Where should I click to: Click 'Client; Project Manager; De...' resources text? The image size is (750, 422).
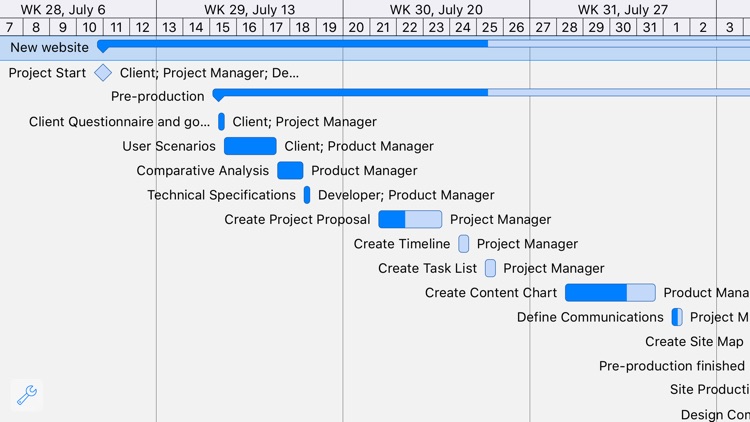click(209, 73)
